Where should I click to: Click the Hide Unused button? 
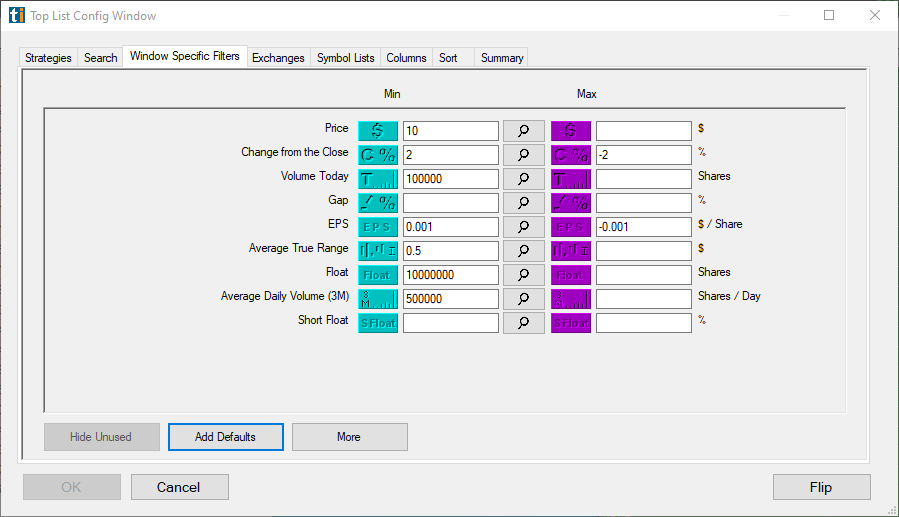click(x=101, y=437)
